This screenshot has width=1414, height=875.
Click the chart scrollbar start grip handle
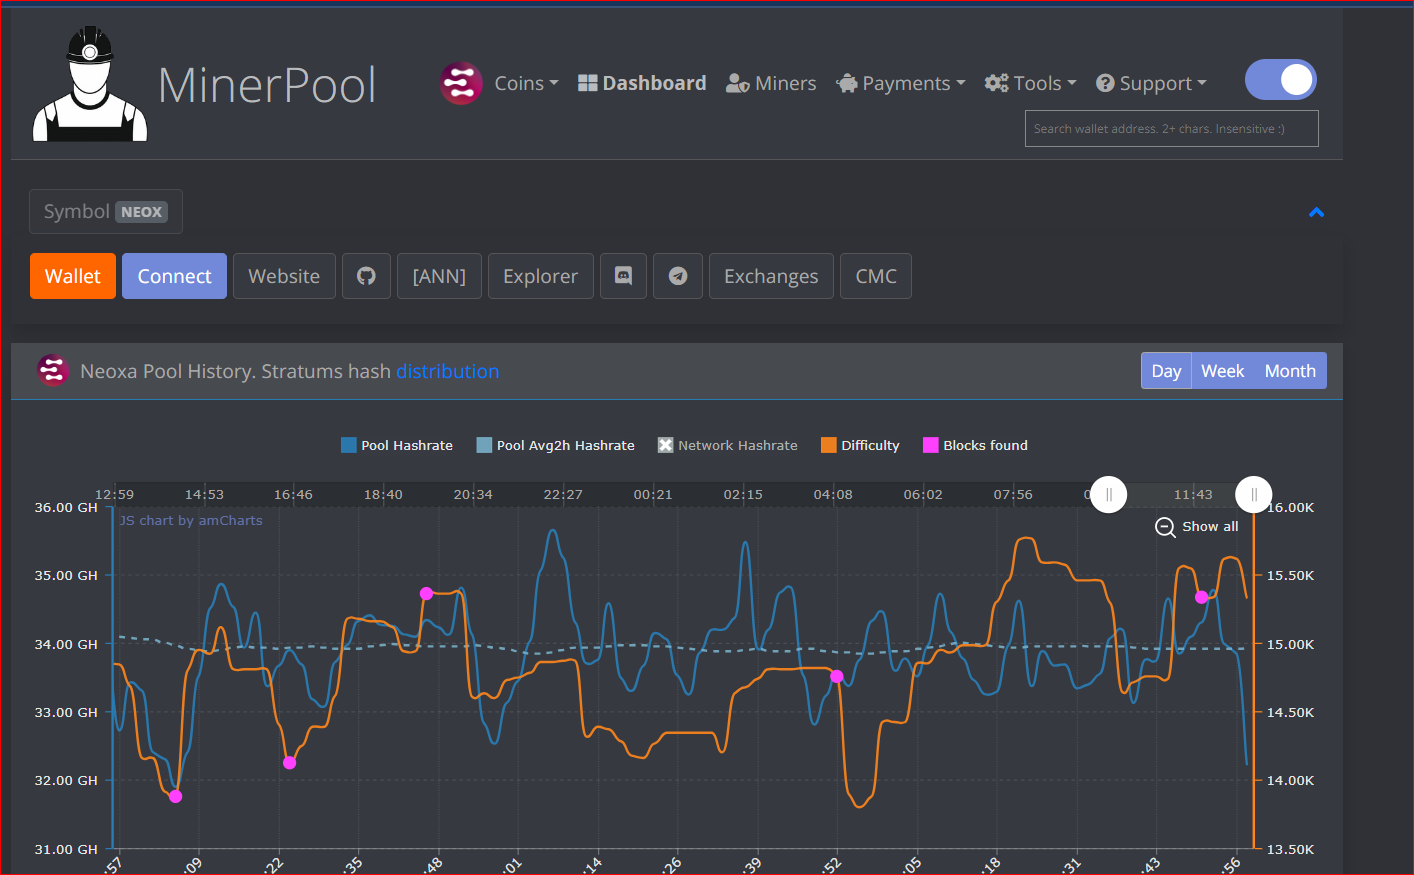pyautogui.click(x=1108, y=494)
